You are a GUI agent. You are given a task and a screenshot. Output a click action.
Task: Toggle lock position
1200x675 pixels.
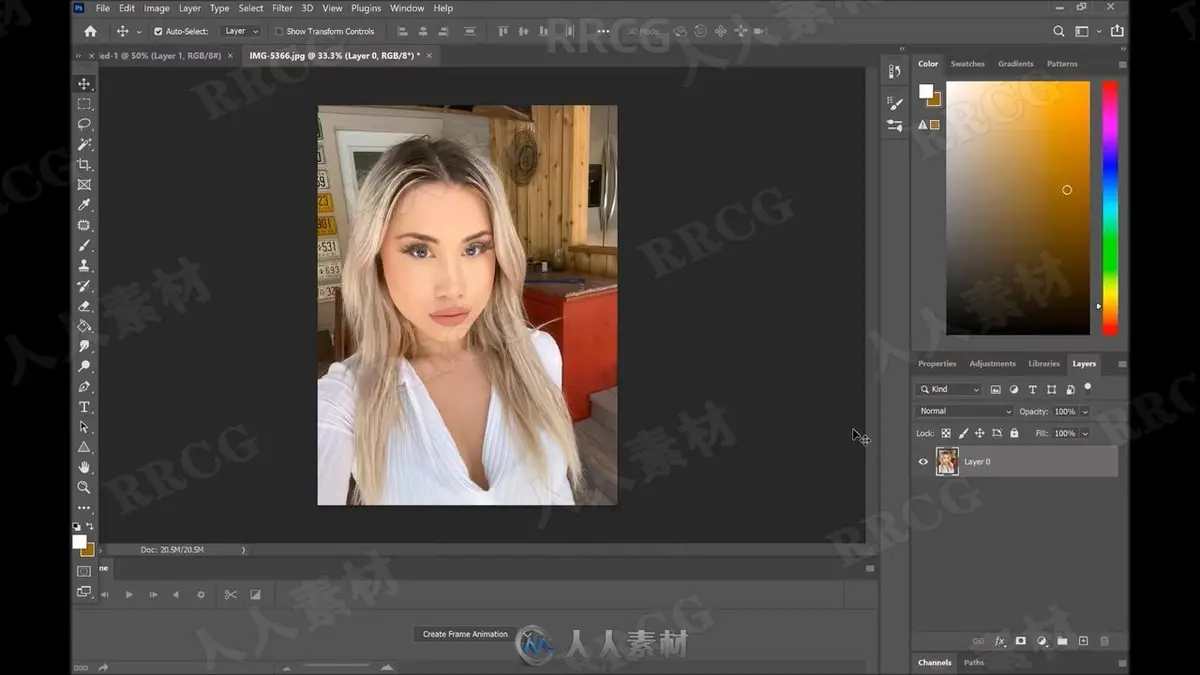pyautogui.click(x=980, y=433)
